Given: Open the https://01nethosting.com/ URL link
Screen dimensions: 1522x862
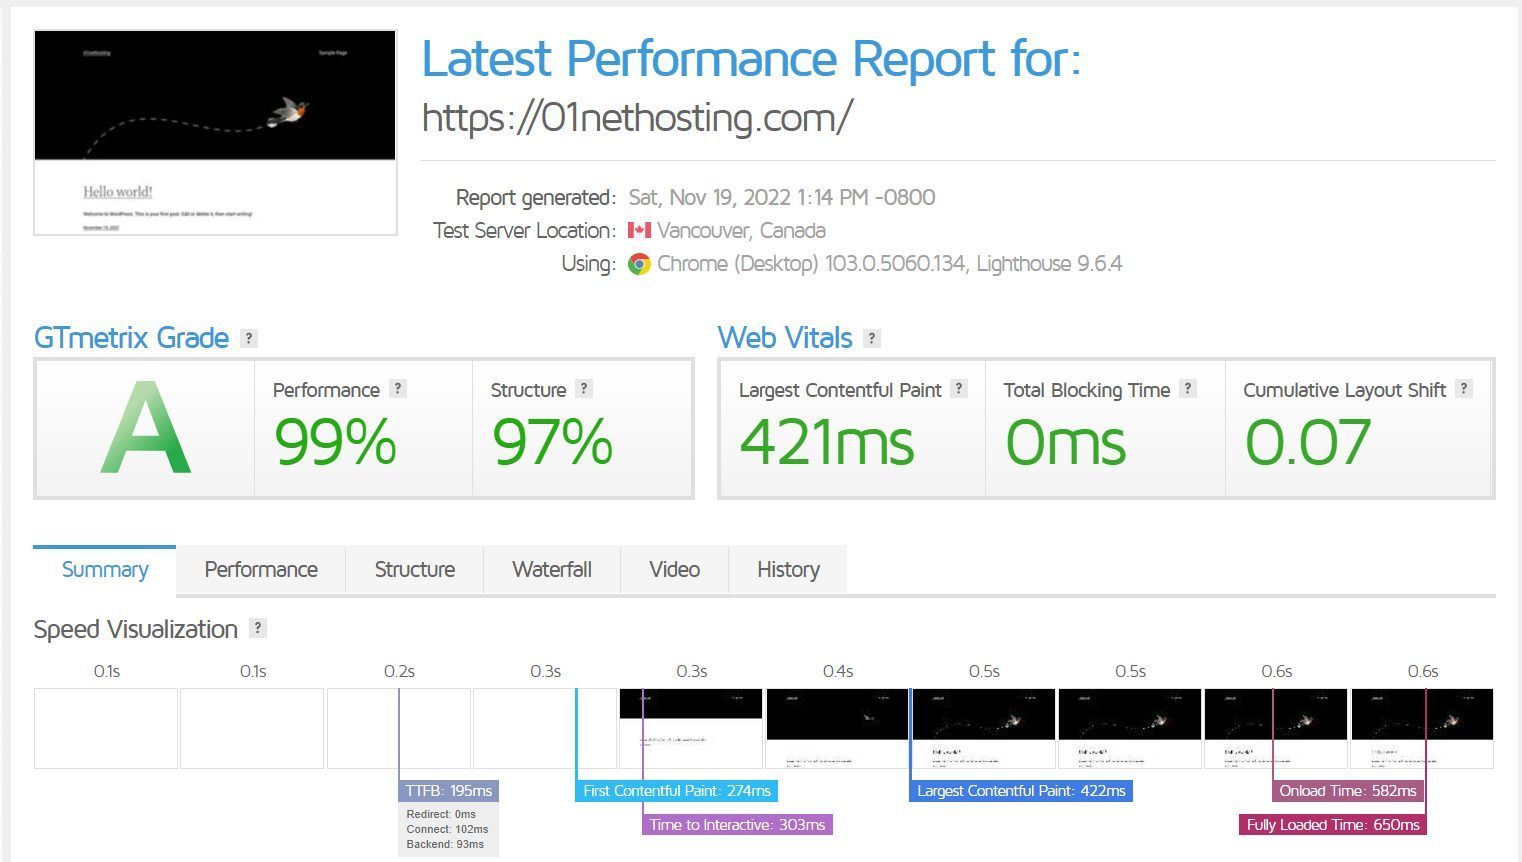Looking at the screenshot, I should pyautogui.click(x=637, y=118).
